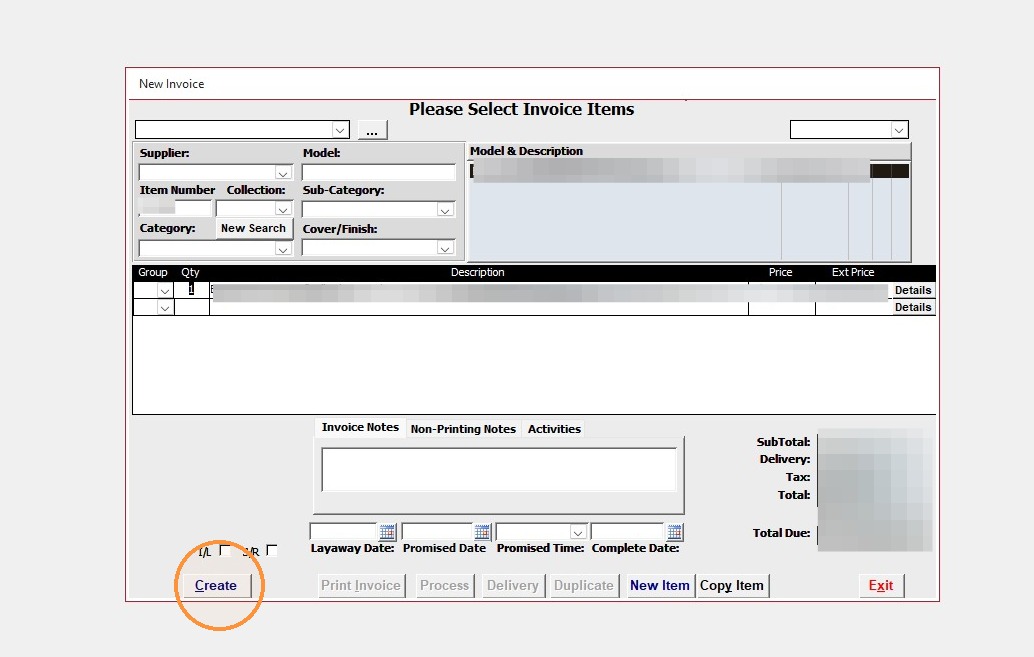The width and height of the screenshot is (1034, 657).
Task: Tick the S/R checkbox
Action: coord(272,550)
